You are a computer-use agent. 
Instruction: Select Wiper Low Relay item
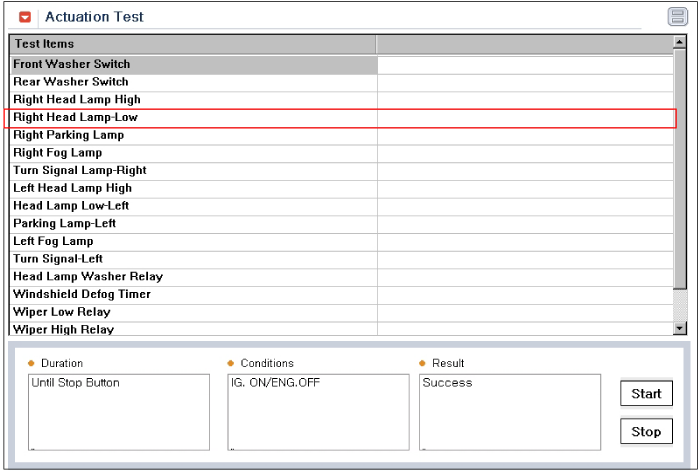coord(342,313)
